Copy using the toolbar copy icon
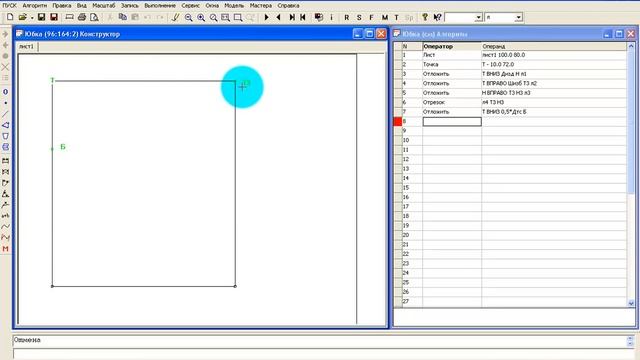The width and height of the screenshot is (640, 360). [122, 17]
